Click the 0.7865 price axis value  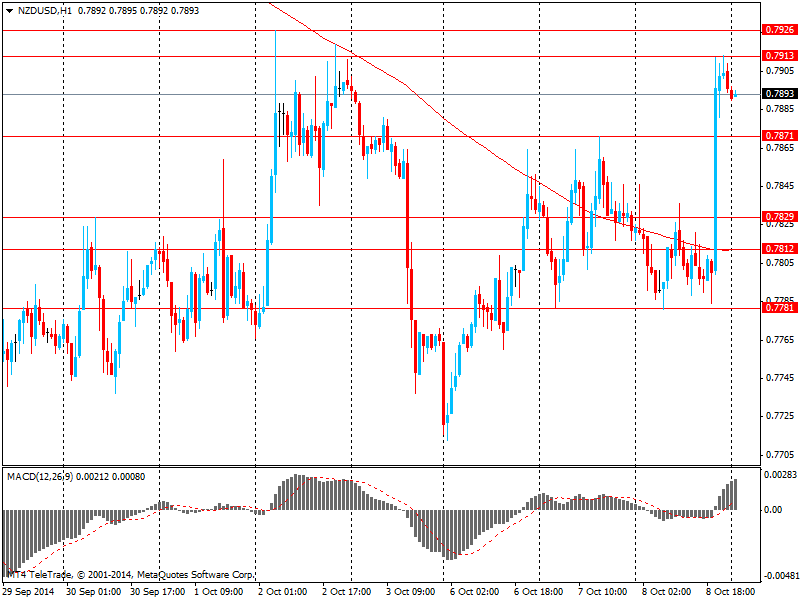(780, 147)
